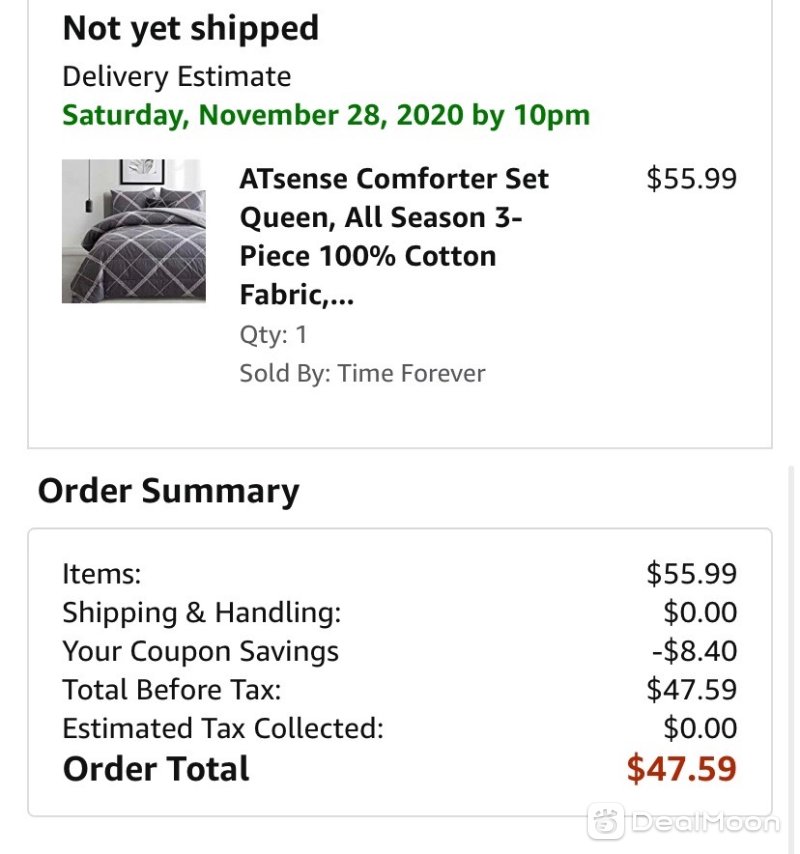Click the -$8.40 coupon savings amount

click(x=695, y=651)
